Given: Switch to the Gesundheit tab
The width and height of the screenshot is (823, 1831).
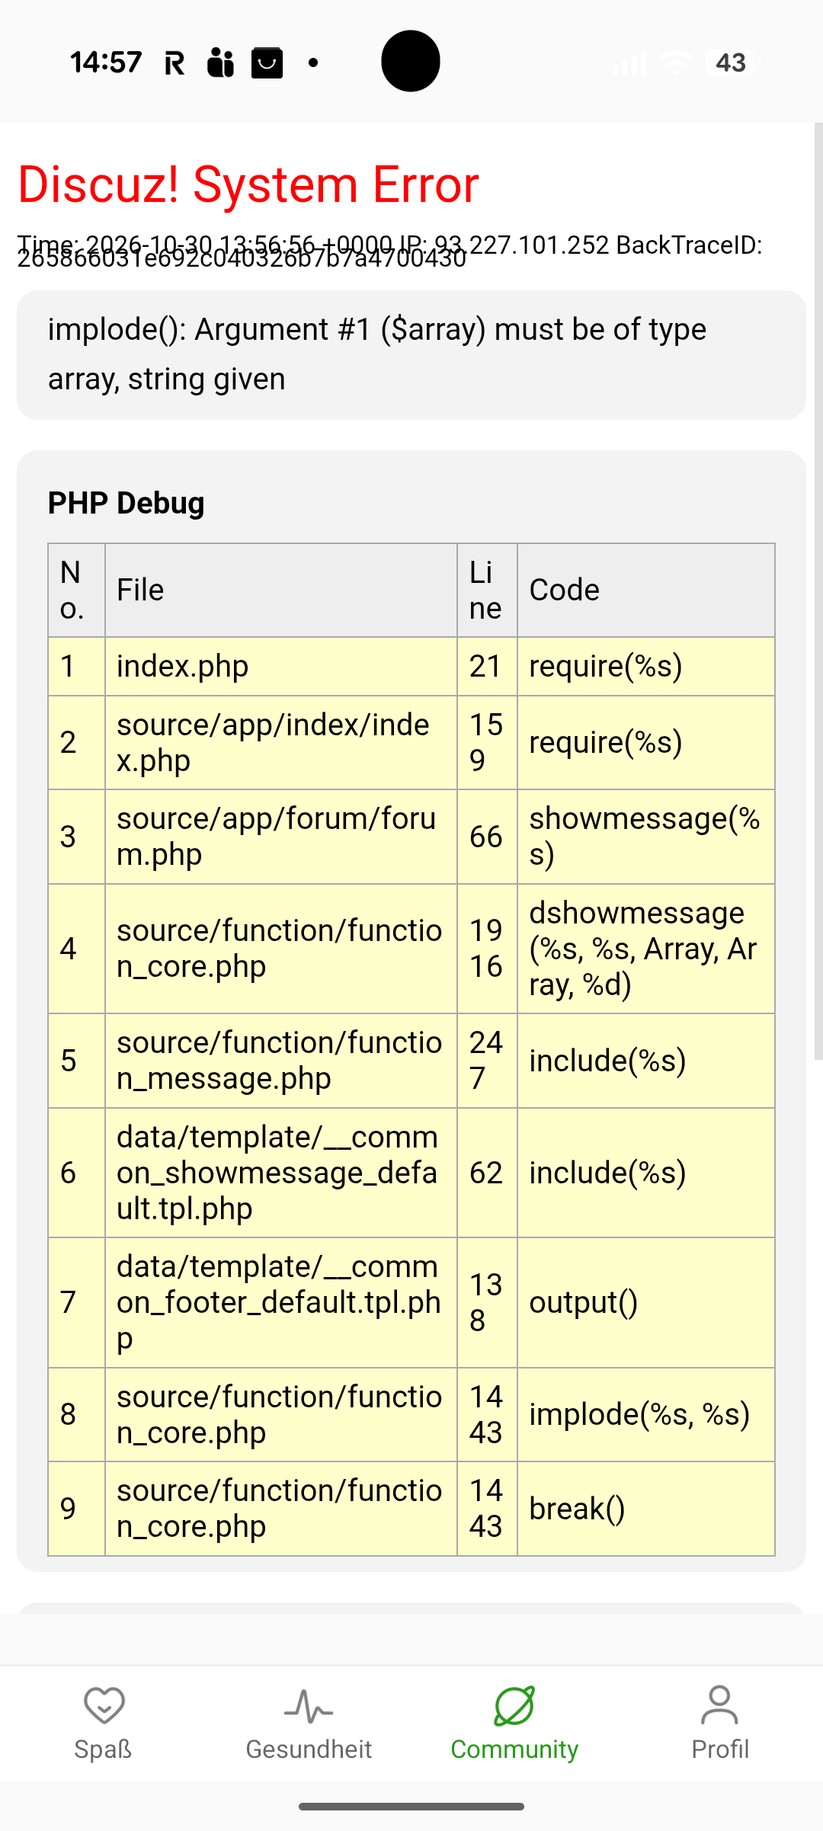Looking at the screenshot, I should [x=308, y=1723].
